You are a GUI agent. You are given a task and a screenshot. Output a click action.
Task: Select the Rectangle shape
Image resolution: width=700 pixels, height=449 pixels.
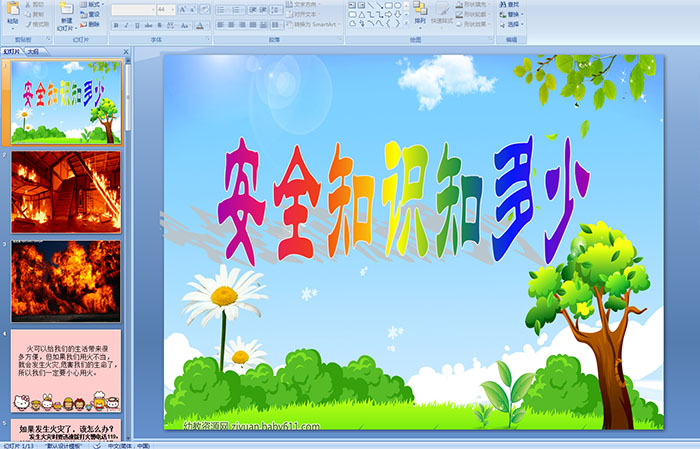click(x=388, y=5)
